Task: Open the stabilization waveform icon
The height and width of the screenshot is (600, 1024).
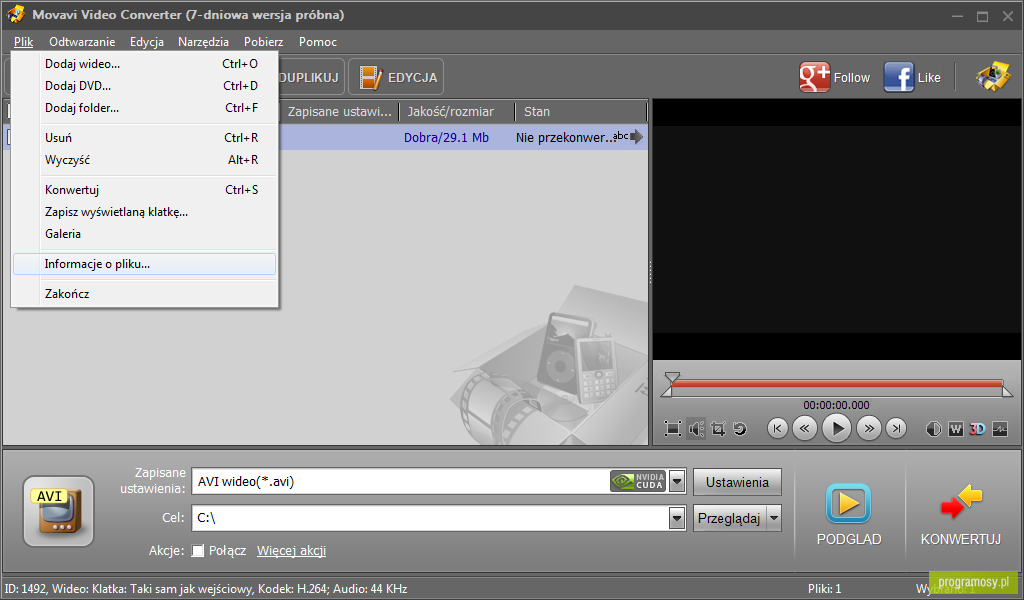Action: click(1000, 428)
